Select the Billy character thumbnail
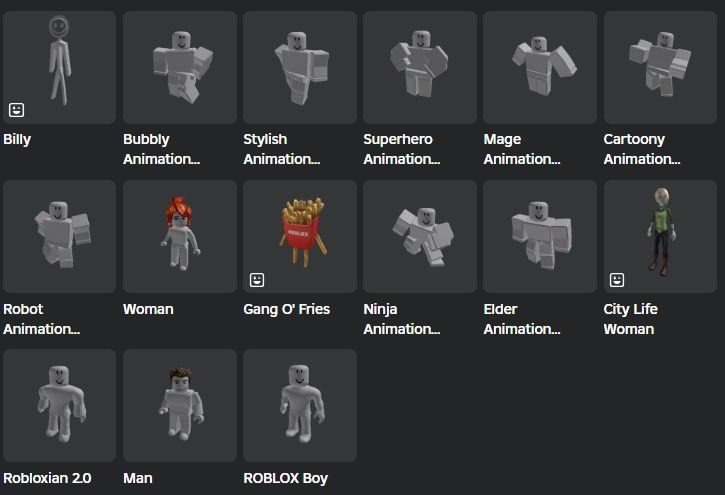 coord(60,67)
